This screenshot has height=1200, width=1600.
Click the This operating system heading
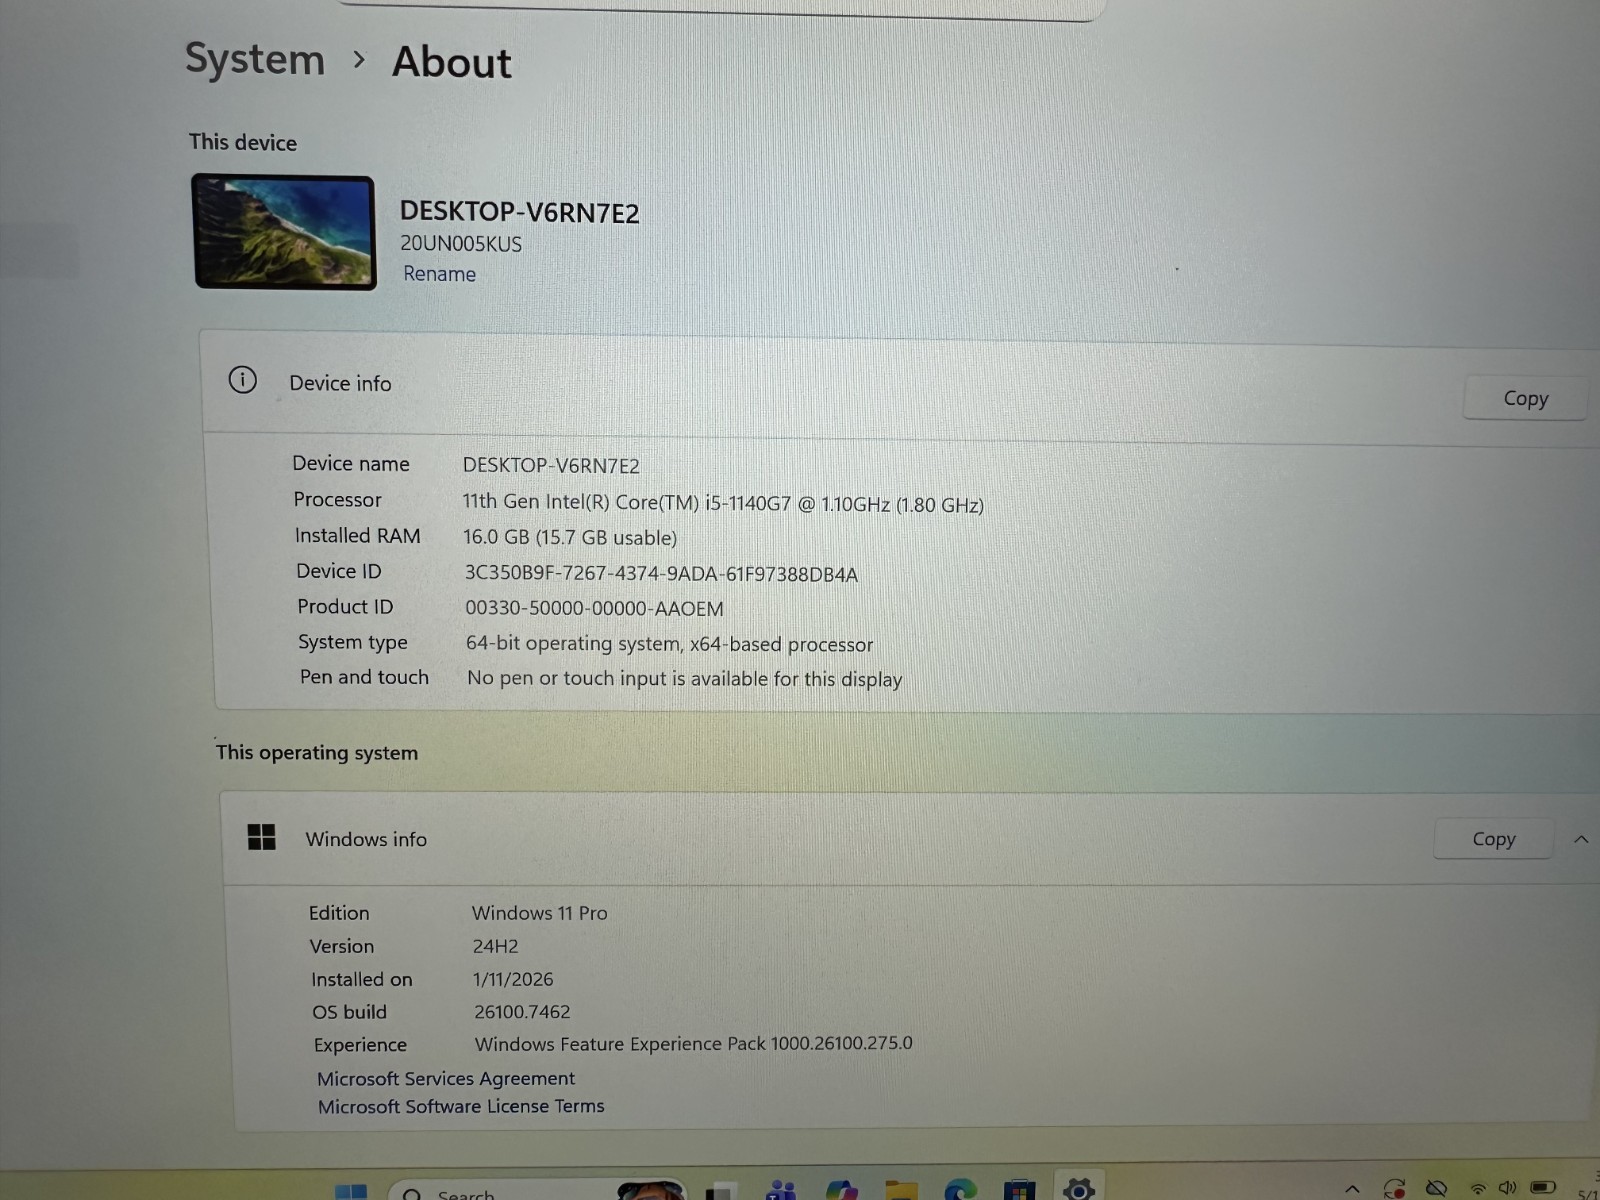(317, 752)
